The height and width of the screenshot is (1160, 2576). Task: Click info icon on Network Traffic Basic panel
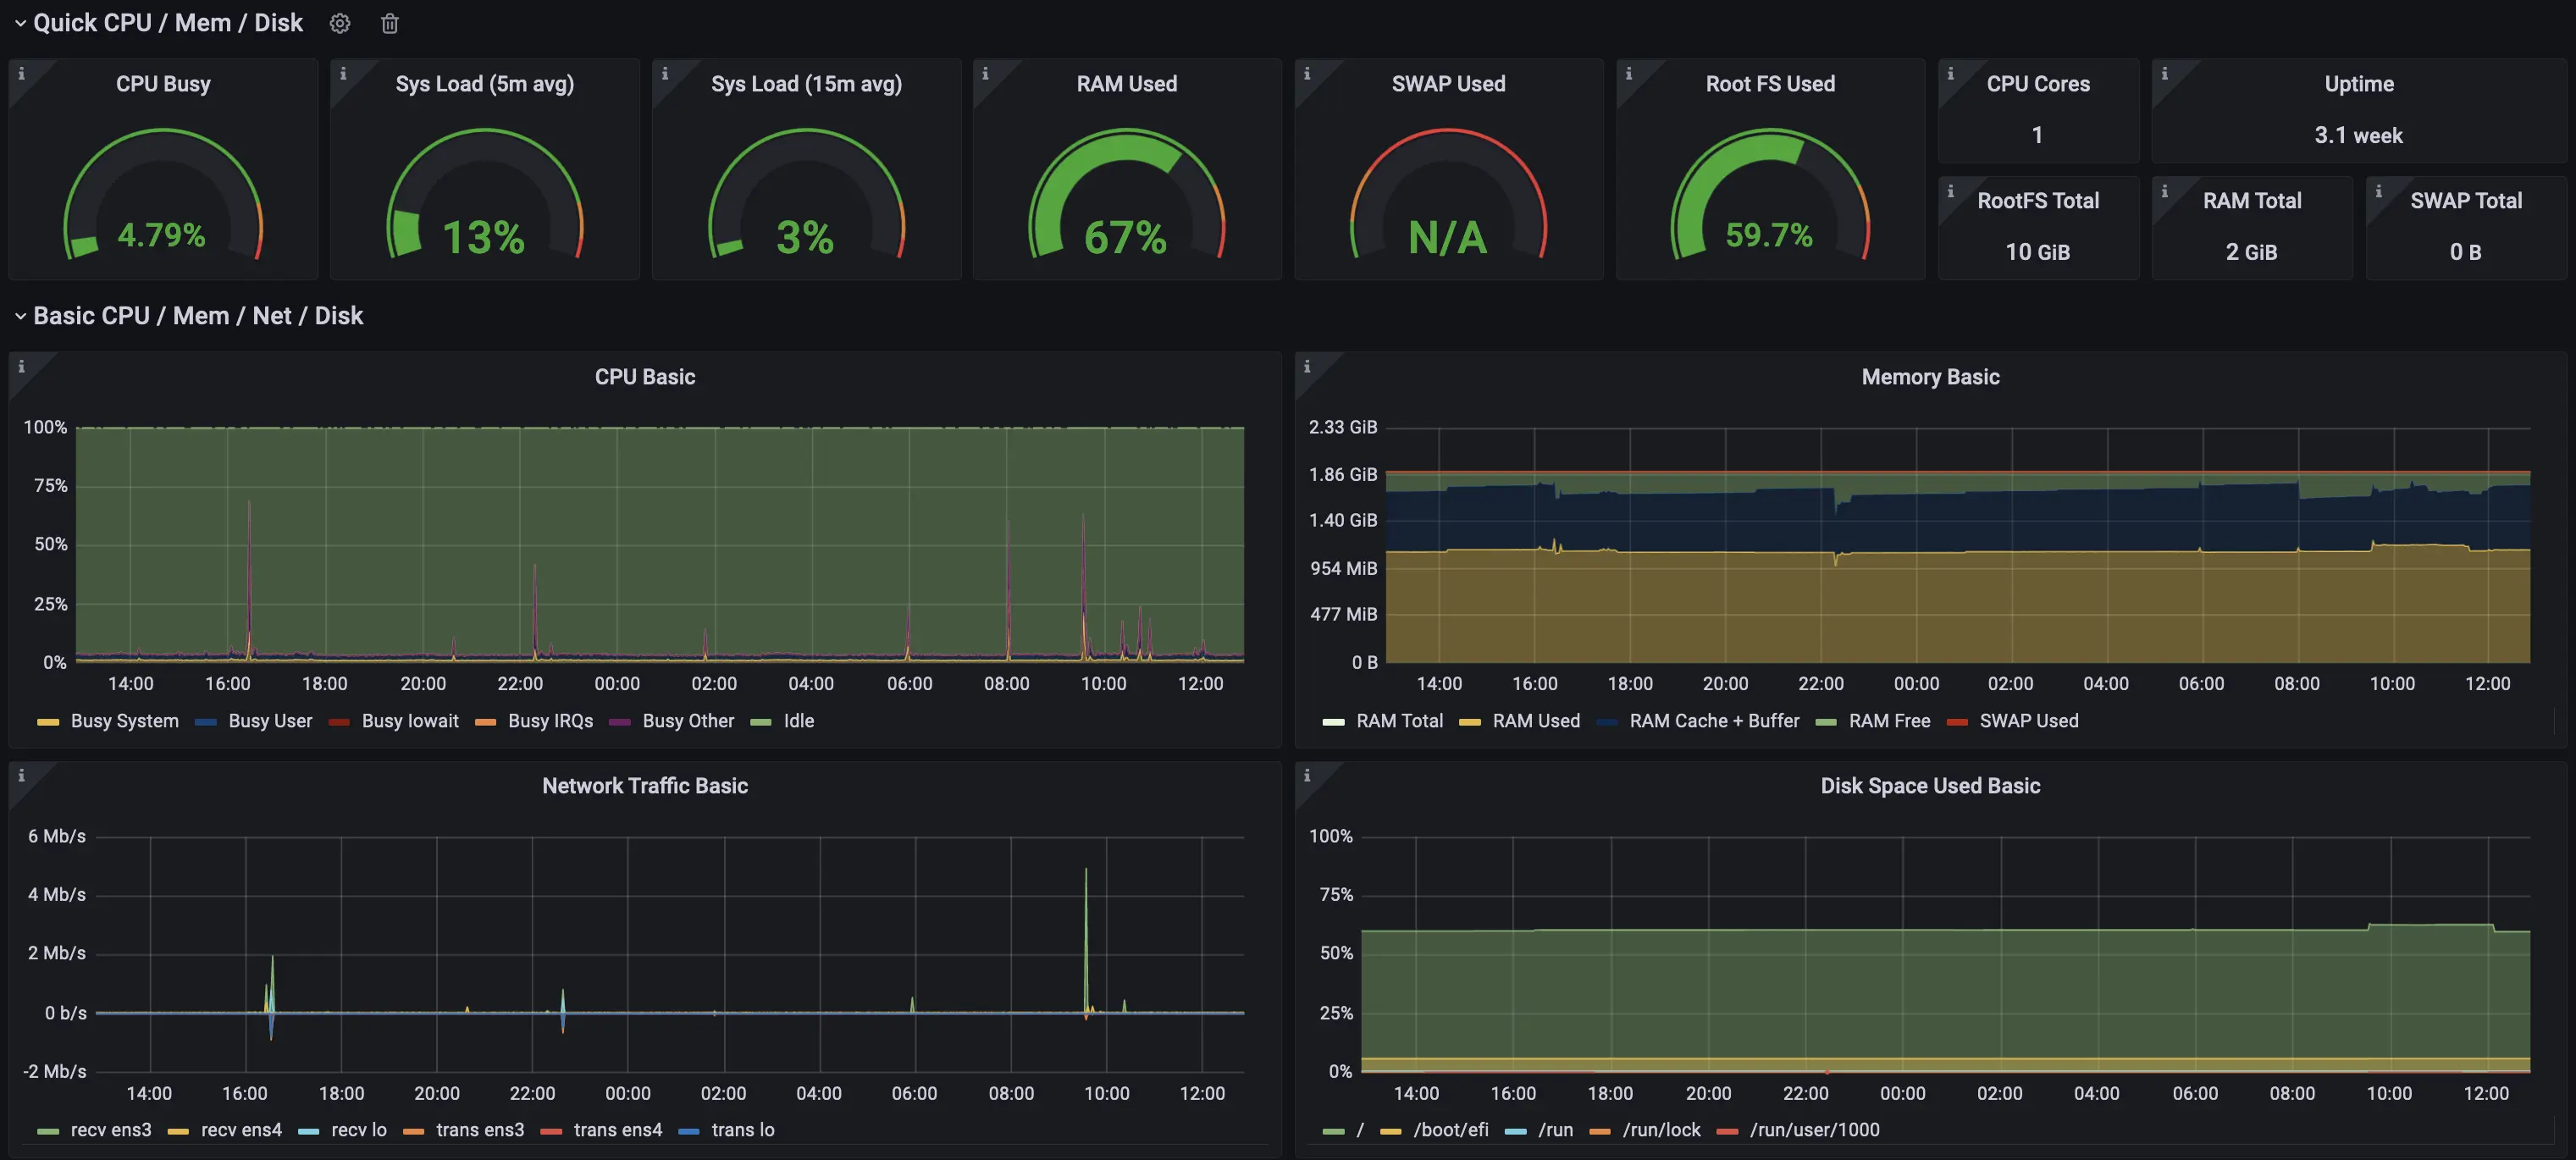(x=21, y=775)
